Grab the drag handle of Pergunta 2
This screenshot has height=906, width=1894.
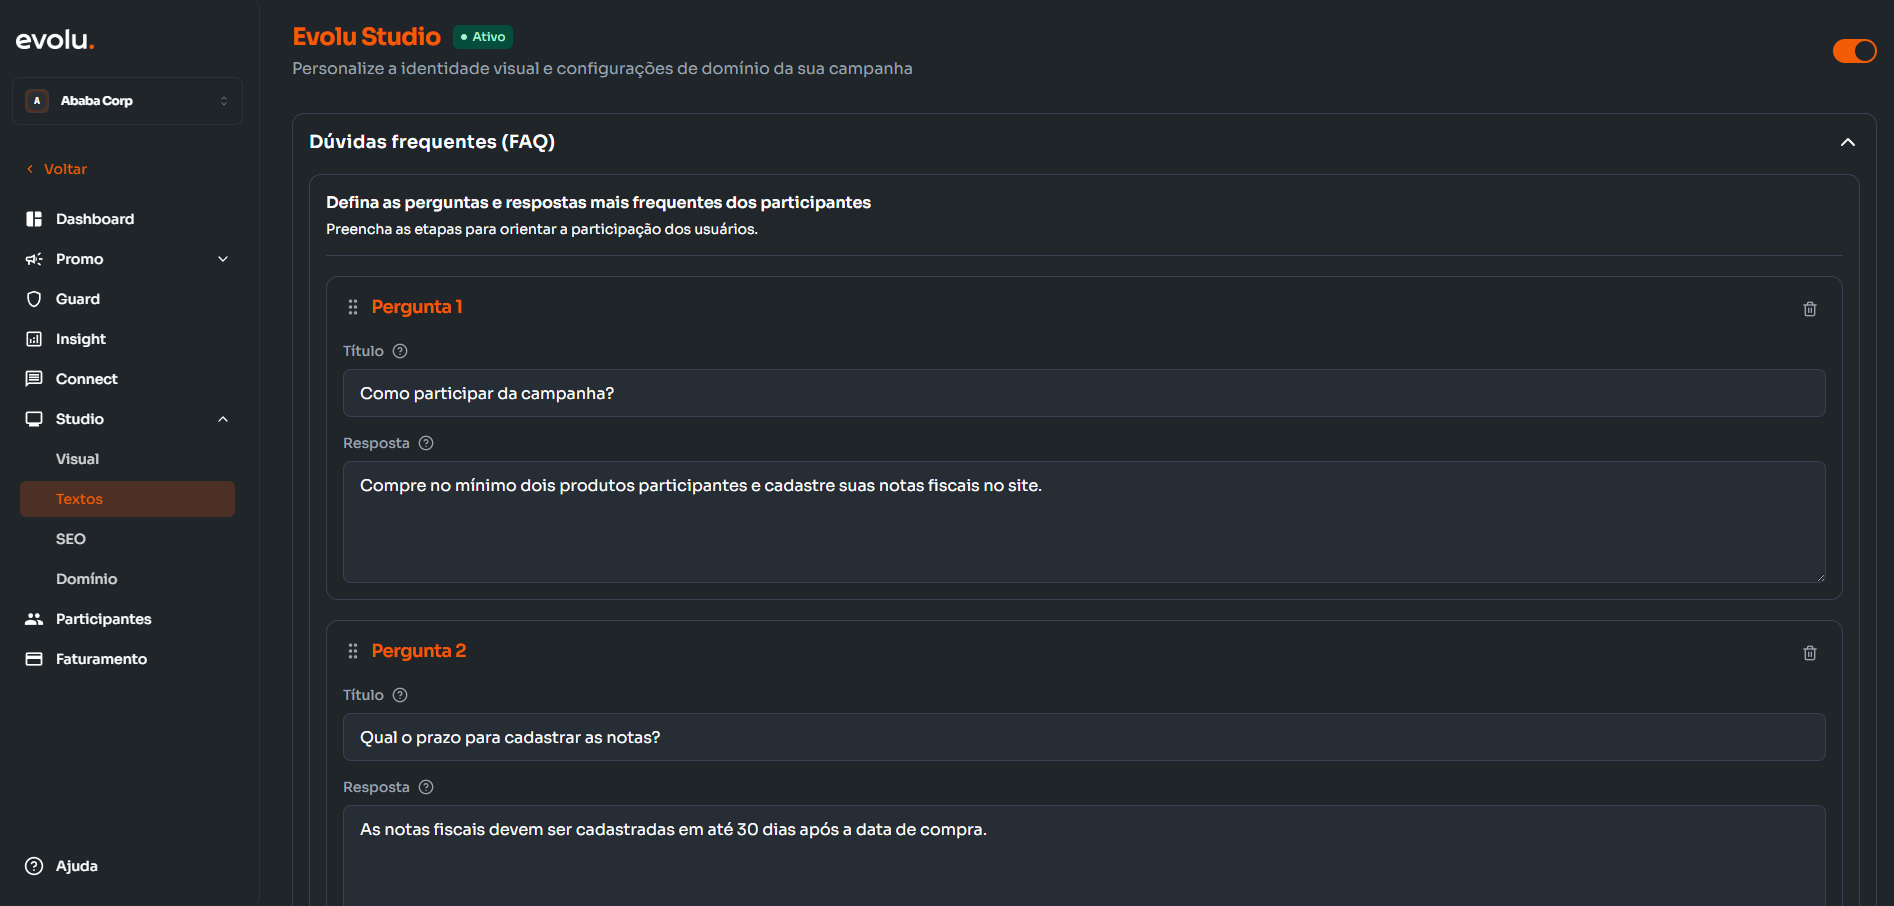(353, 651)
